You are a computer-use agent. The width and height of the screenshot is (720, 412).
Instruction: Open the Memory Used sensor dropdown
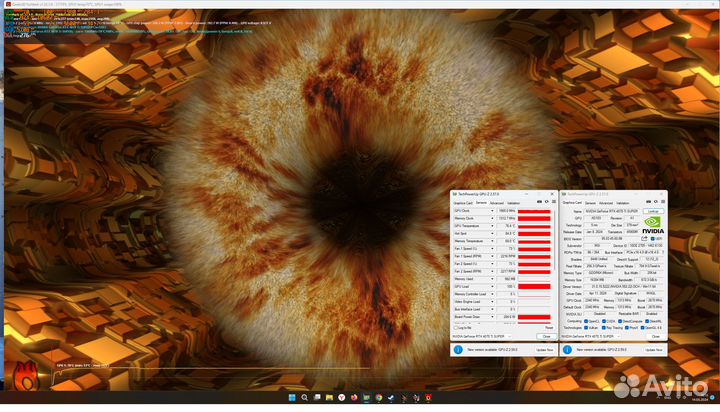click(x=493, y=279)
